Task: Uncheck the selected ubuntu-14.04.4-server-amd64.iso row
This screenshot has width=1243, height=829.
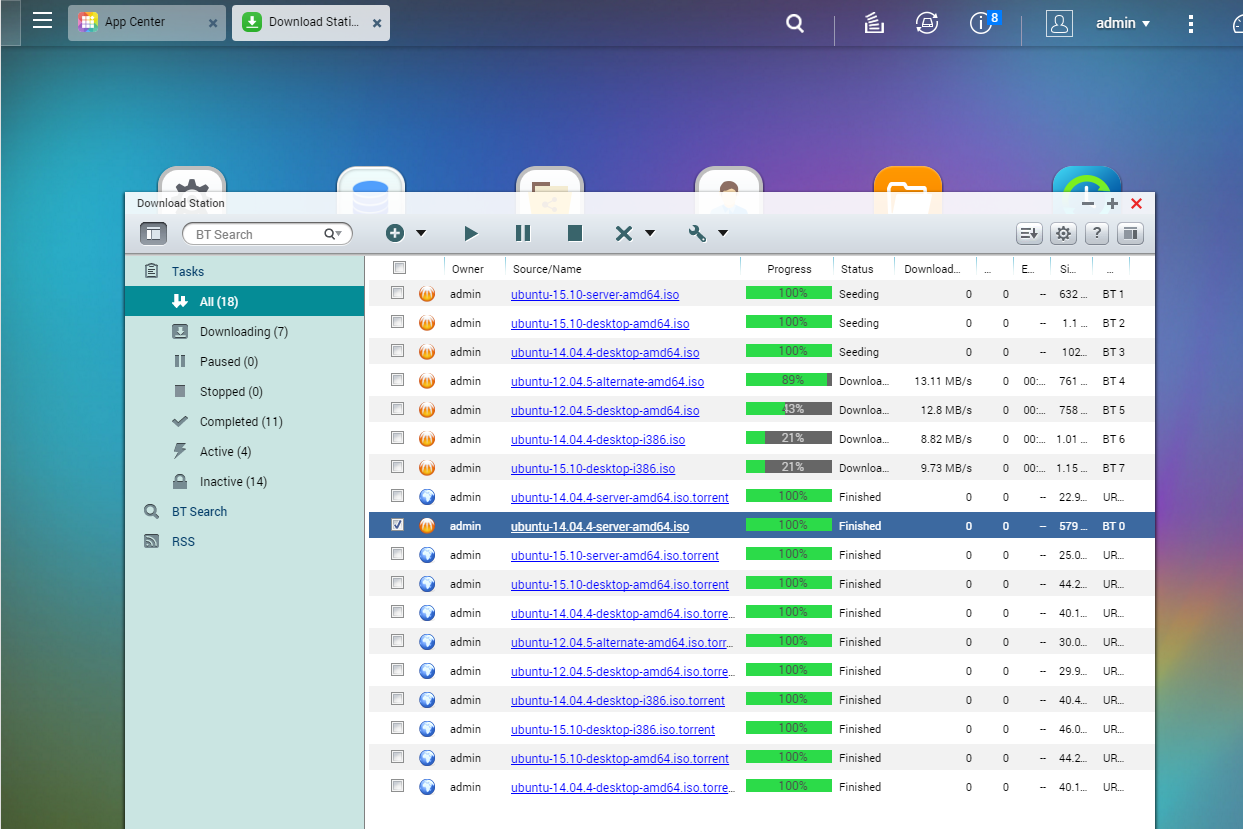Action: point(398,525)
